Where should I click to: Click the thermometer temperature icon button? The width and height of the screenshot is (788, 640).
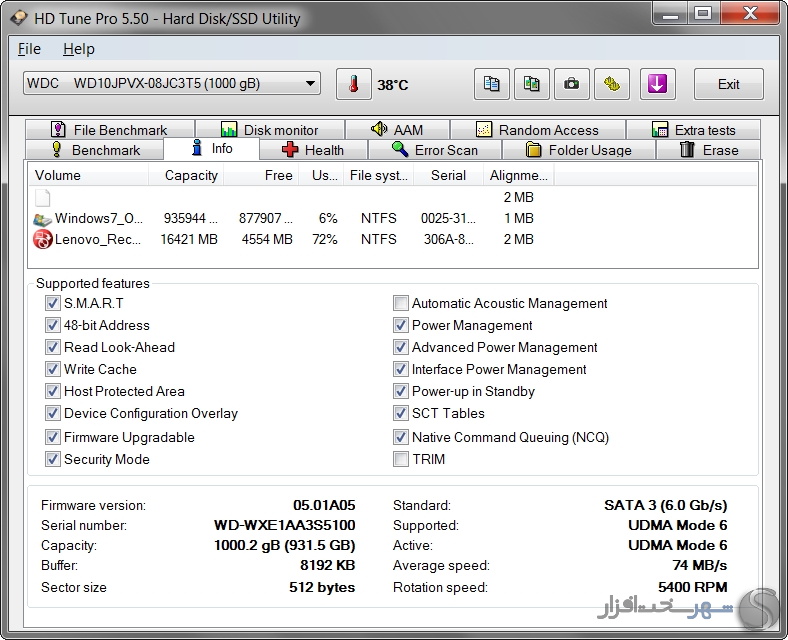point(354,84)
